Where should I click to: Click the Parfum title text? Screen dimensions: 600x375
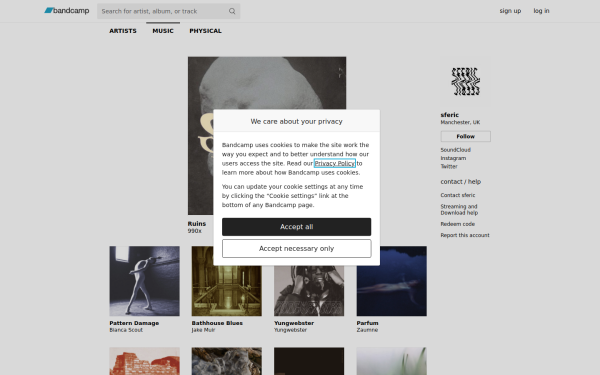click(367, 323)
